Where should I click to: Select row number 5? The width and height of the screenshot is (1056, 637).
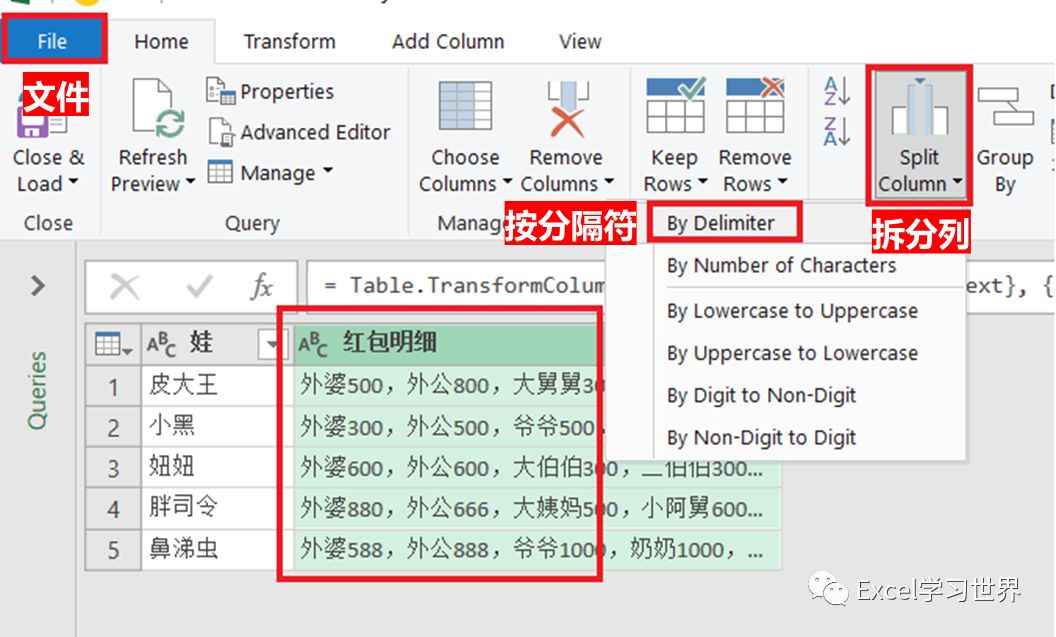113,550
